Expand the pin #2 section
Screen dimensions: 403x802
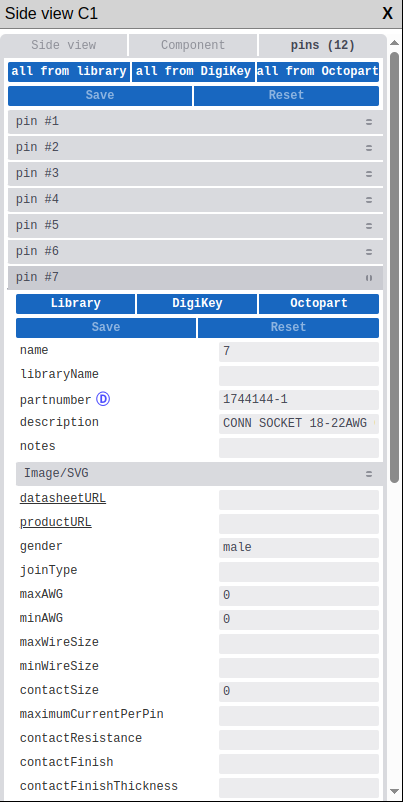click(x=195, y=148)
